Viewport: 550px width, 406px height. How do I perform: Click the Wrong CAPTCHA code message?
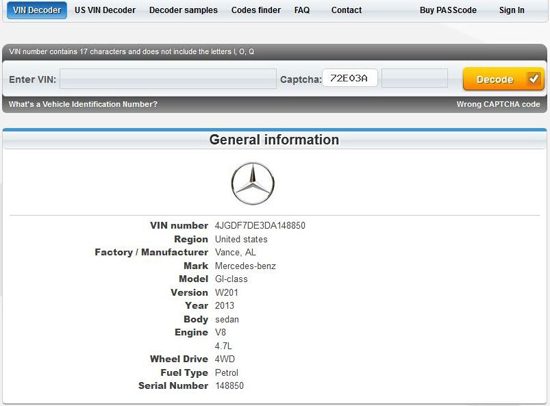tap(498, 104)
